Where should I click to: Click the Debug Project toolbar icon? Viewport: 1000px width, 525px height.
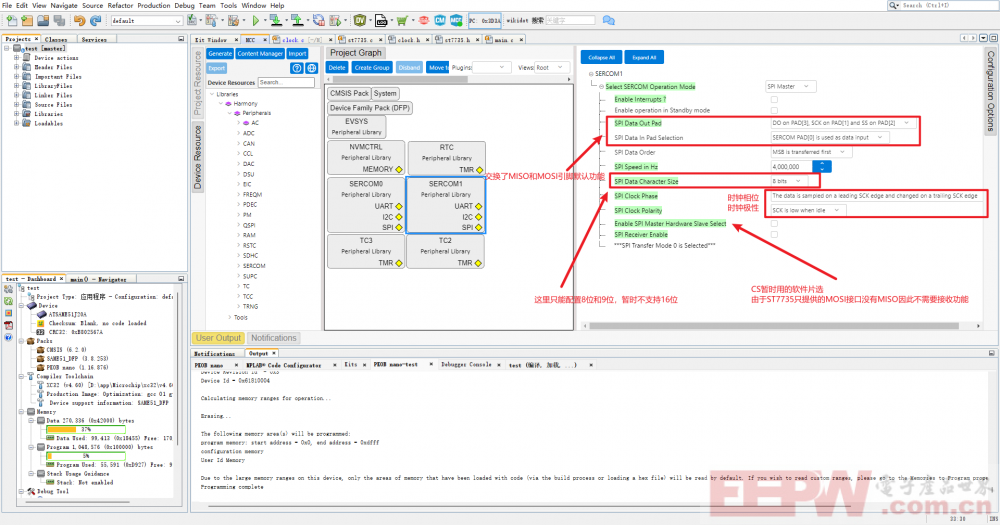pyautogui.click(x=335, y=20)
